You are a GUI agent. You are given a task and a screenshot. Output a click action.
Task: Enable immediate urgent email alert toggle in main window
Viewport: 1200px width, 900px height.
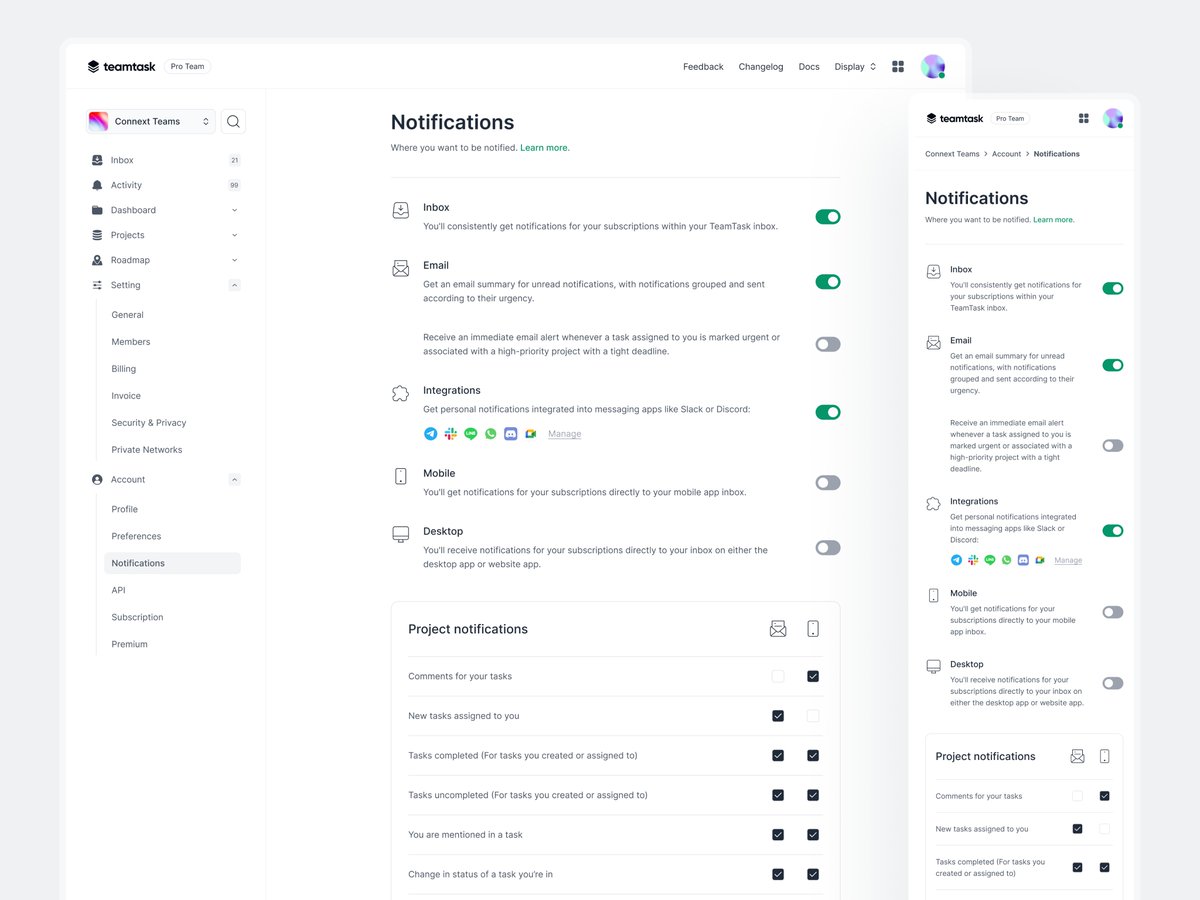tap(828, 344)
